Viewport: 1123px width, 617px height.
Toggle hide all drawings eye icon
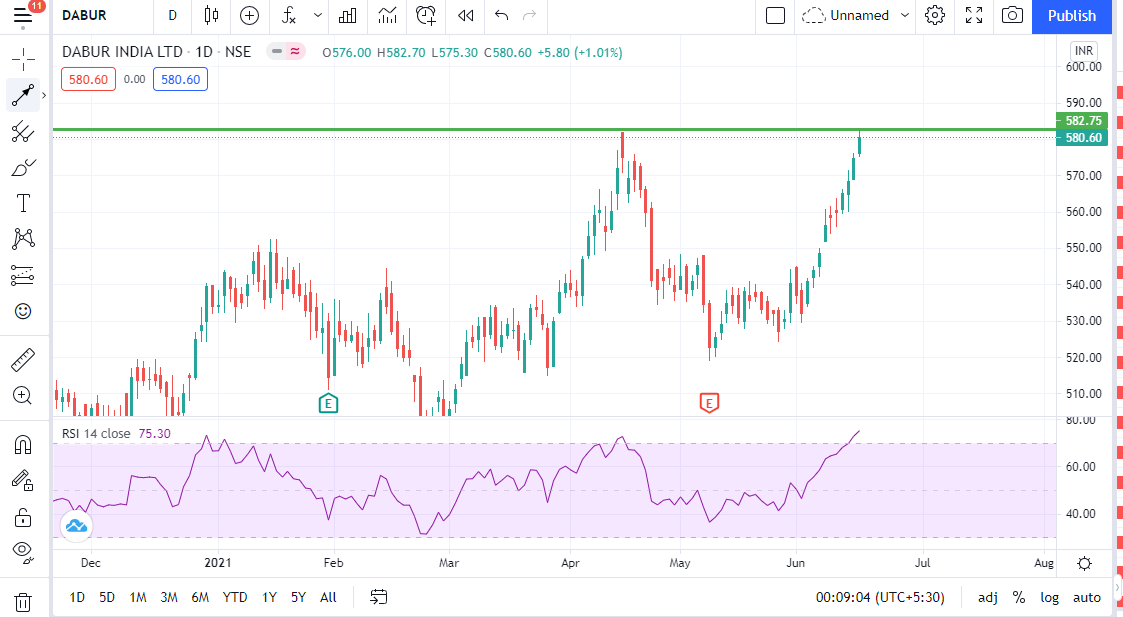[22, 551]
